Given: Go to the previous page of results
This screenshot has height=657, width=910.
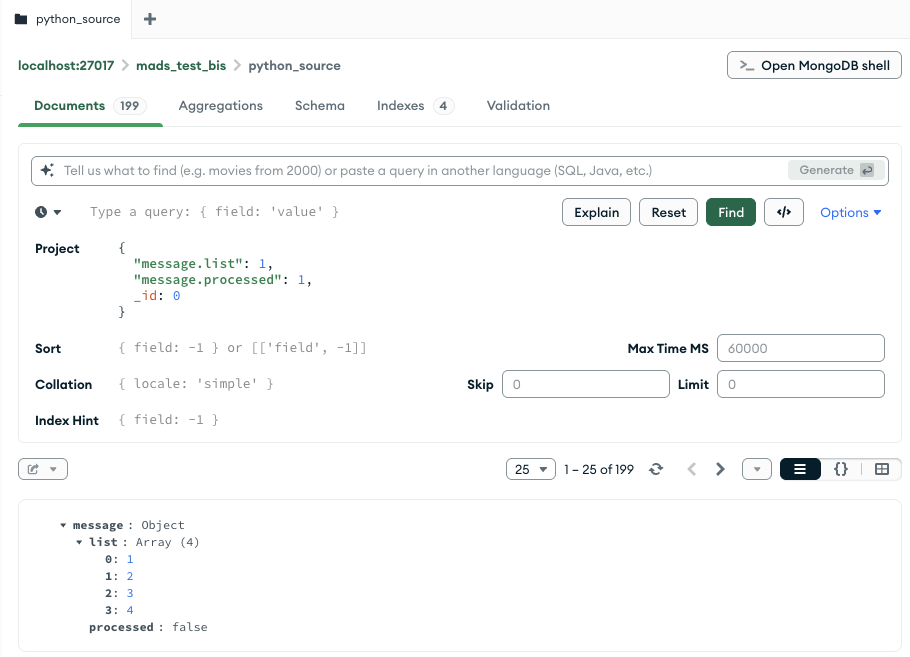Looking at the screenshot, I should [691, 469].
